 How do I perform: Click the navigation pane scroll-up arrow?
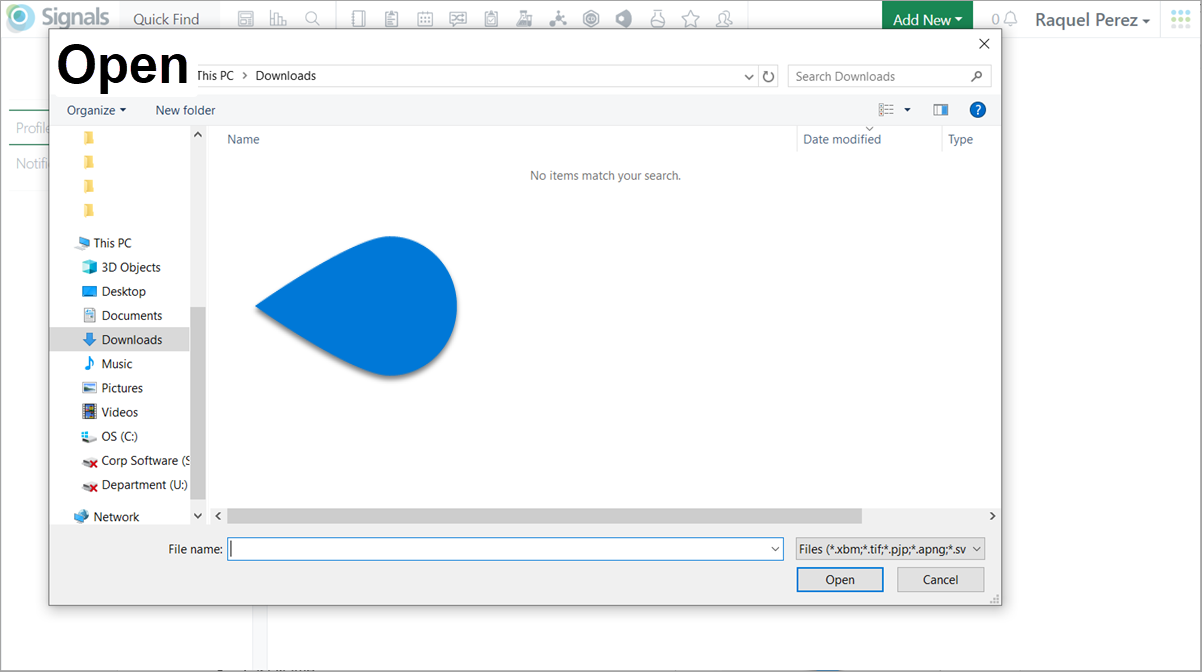click(x=197, y=135)
